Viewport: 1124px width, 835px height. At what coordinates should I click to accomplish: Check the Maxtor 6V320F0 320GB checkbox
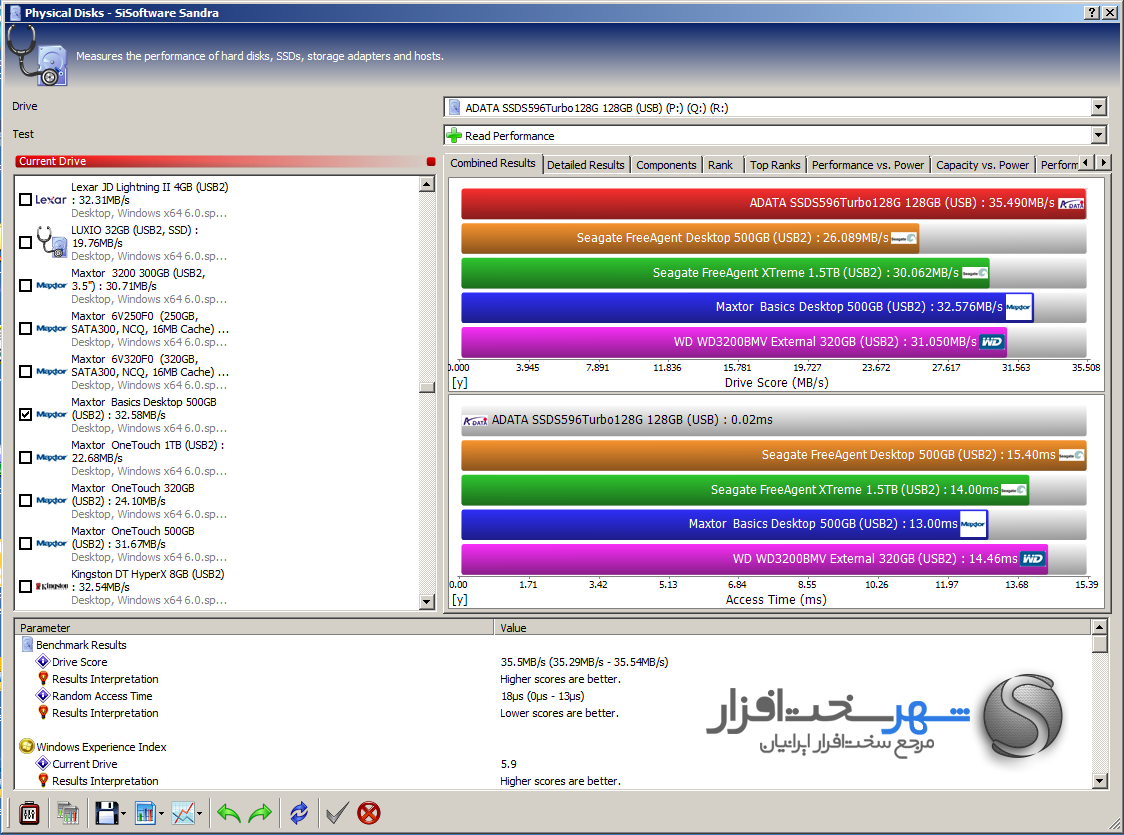click(25, 371)
